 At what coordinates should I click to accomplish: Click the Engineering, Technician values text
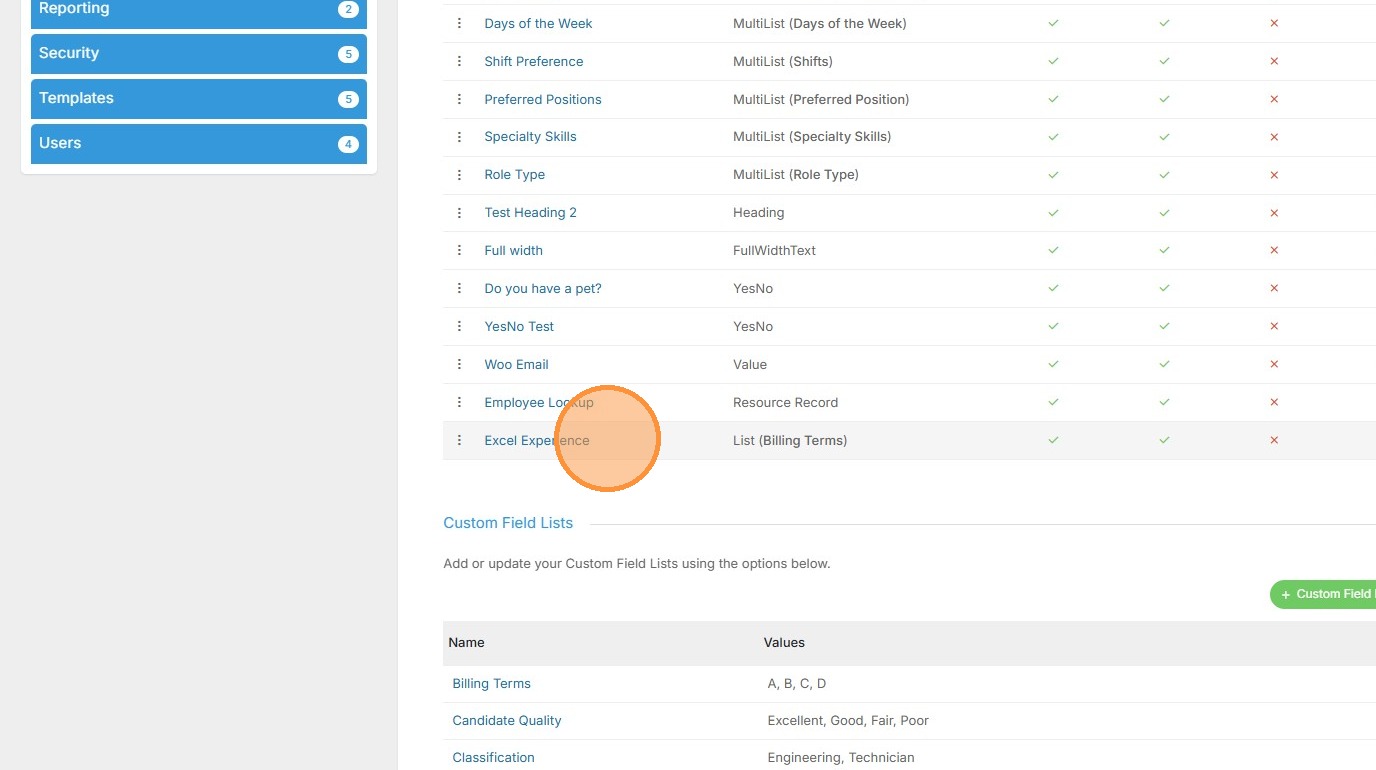[841, 758]
